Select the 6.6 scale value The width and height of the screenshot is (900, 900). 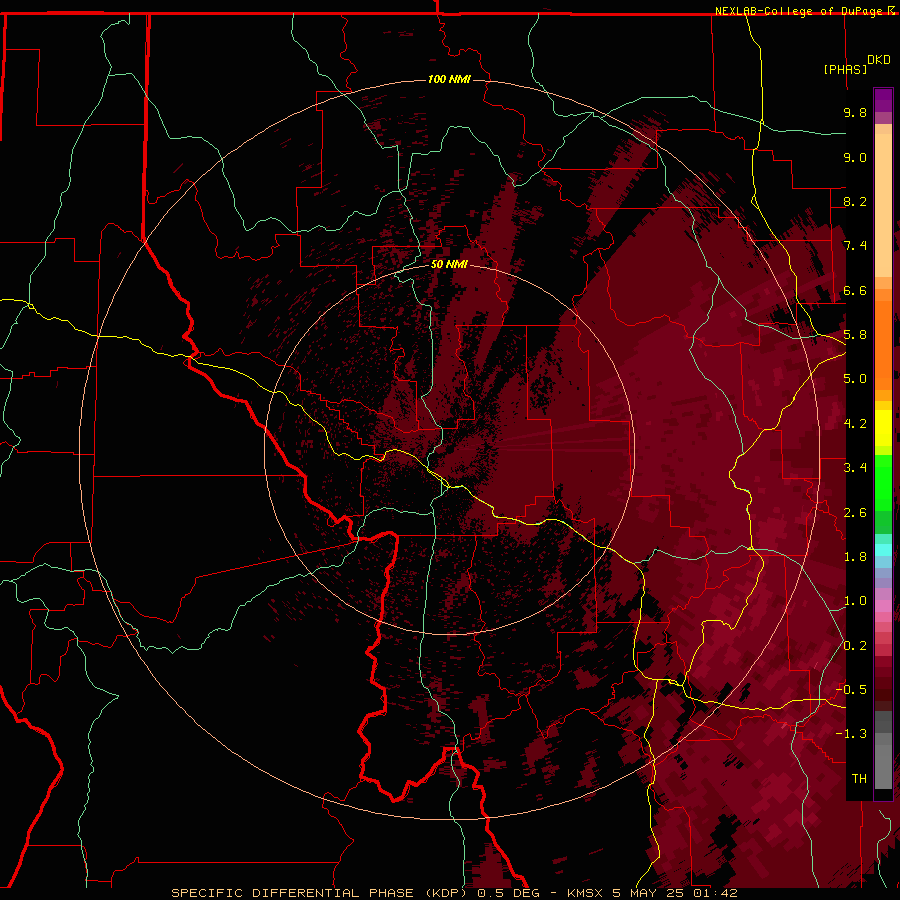coord(855,290)
